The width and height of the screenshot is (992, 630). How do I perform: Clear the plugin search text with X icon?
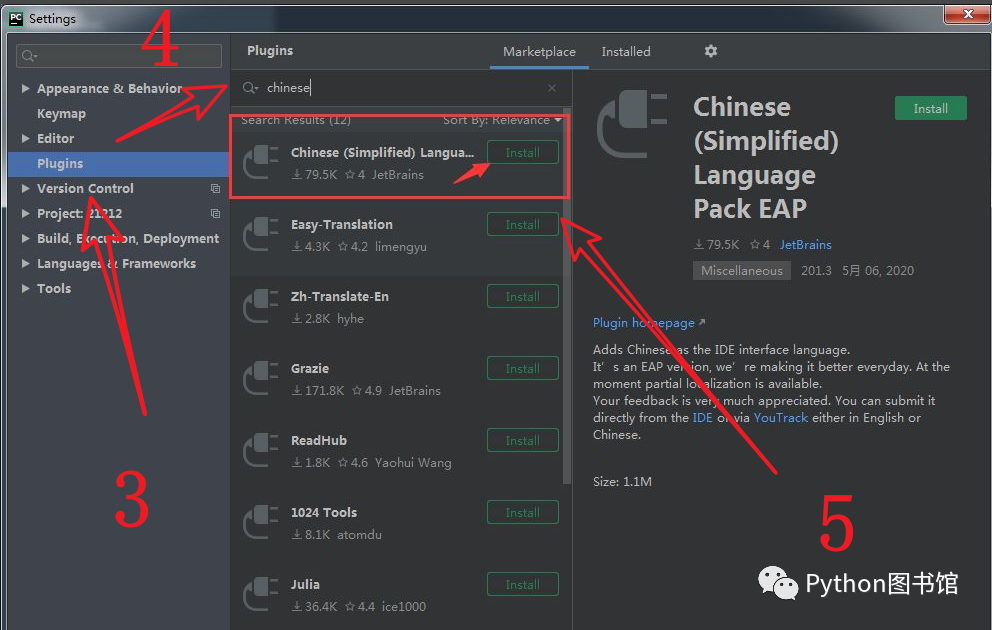pyautogui.click(x=552, y=88)
